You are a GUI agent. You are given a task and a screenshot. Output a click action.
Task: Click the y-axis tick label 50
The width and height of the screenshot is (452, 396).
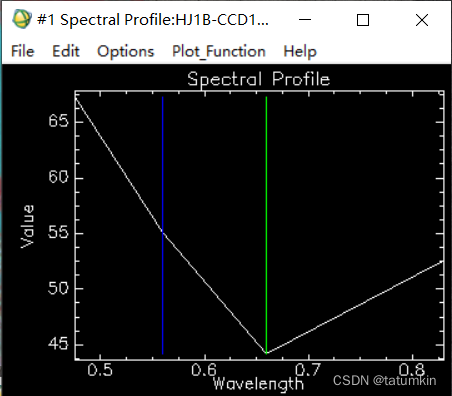tap(58, 288)
